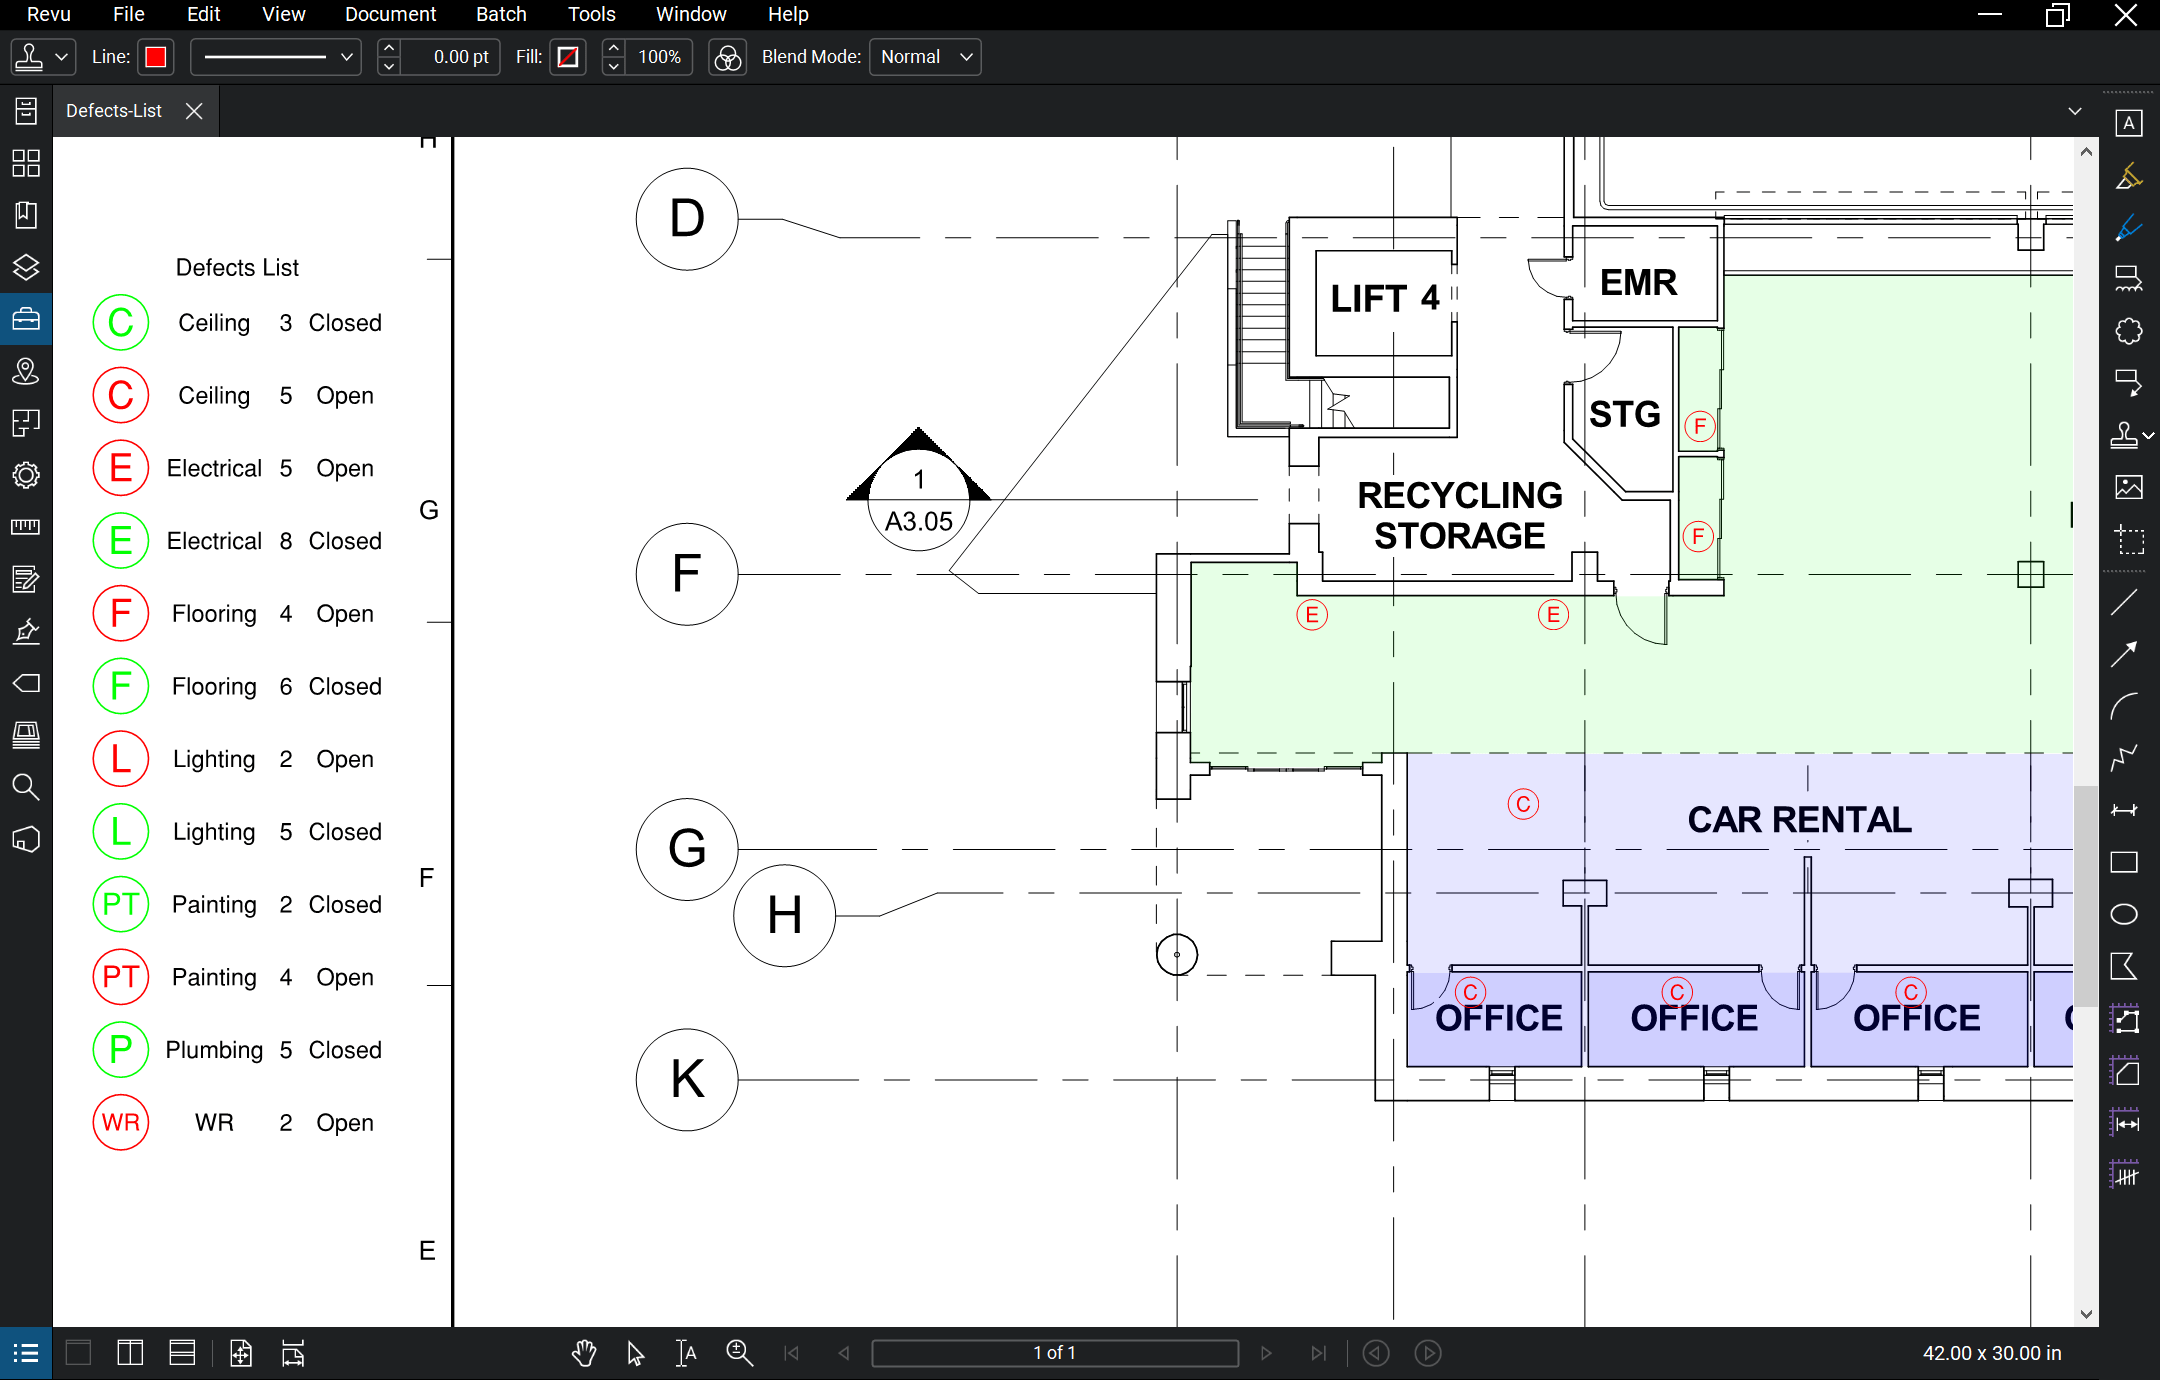Select the Snapshot capture tool
Screen dimensions: 2160x1380
pyautogui.click(x=2127, y=541)
